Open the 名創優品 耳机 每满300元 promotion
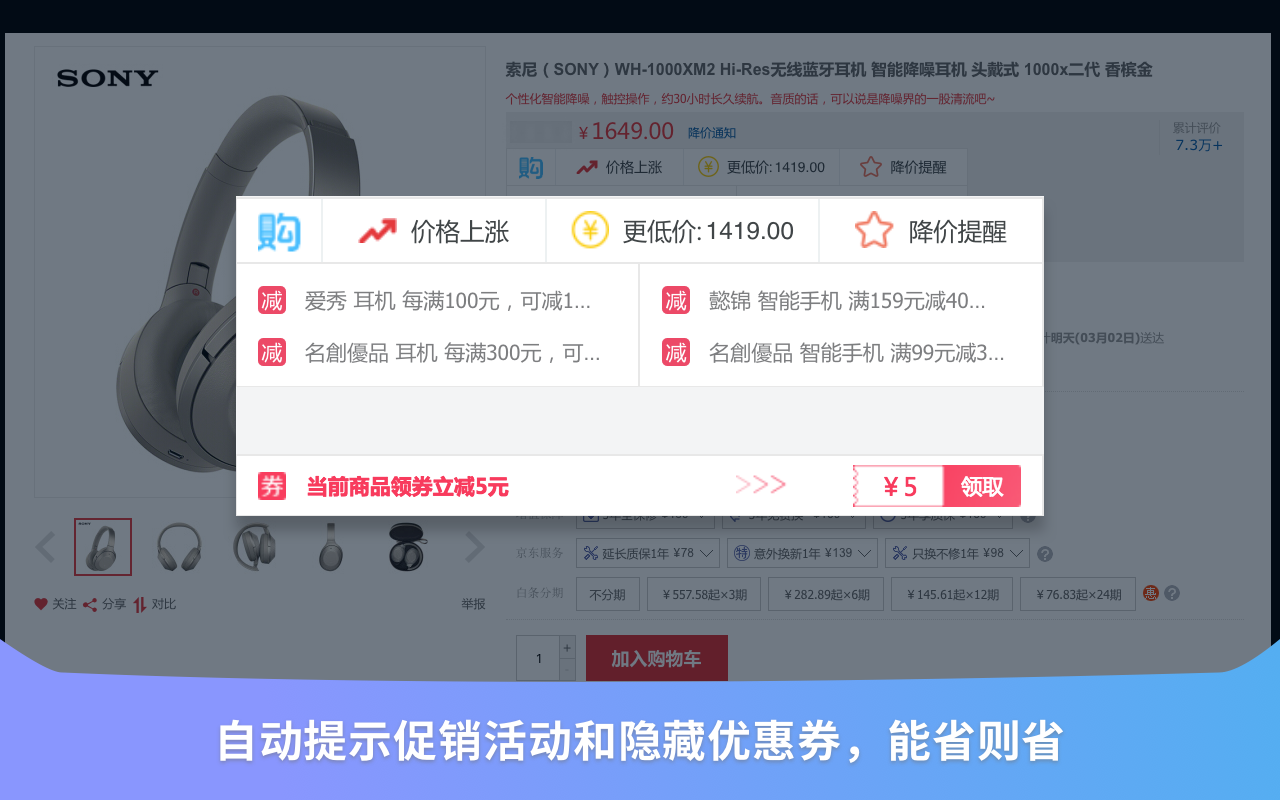Image resolution: width=1280 pixels, height=800 pixels. tap(452, 352)
